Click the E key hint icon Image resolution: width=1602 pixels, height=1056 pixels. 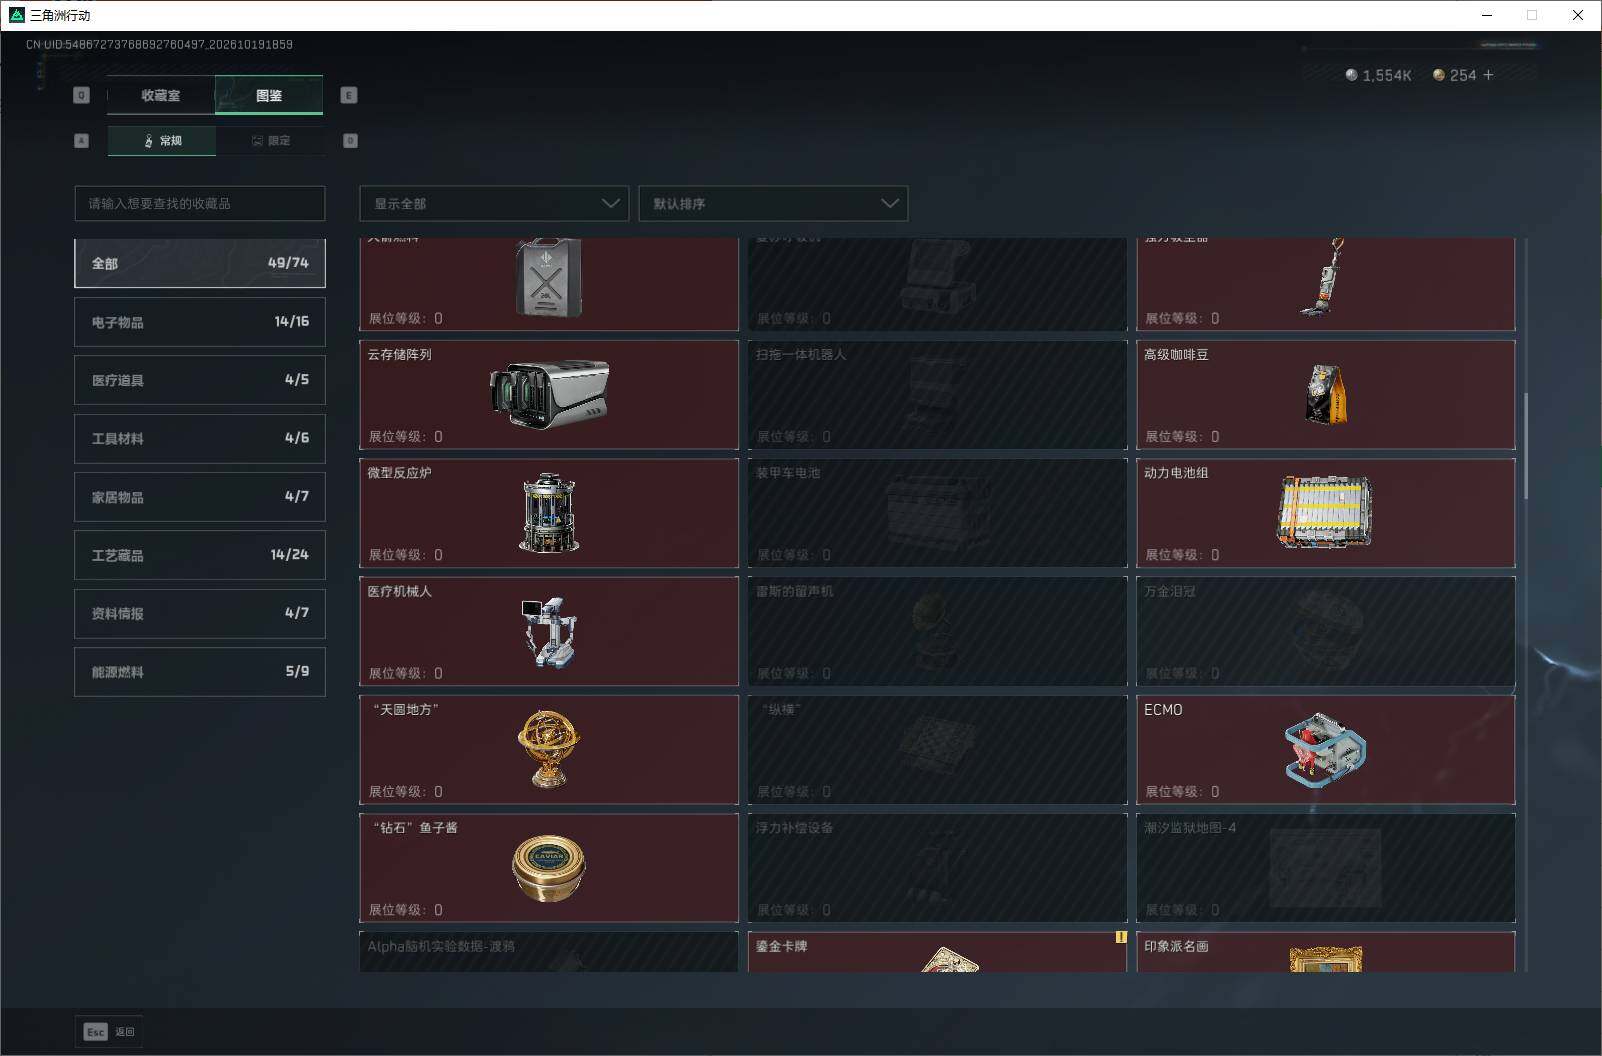[x=349, y=95]
